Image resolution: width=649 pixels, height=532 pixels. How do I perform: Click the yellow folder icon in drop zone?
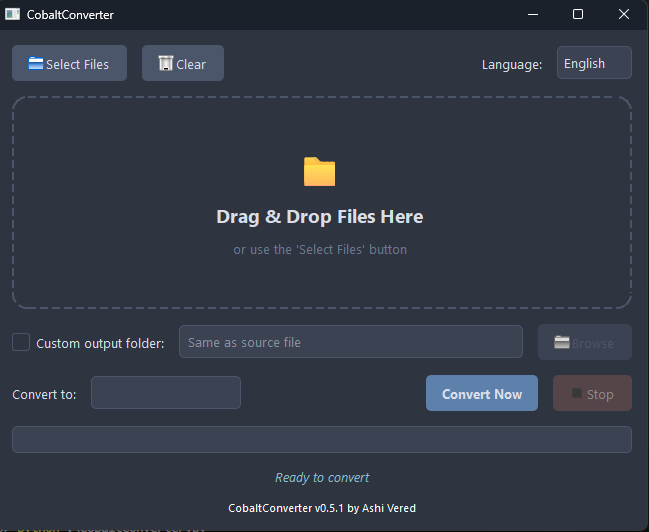click(319, 172)
